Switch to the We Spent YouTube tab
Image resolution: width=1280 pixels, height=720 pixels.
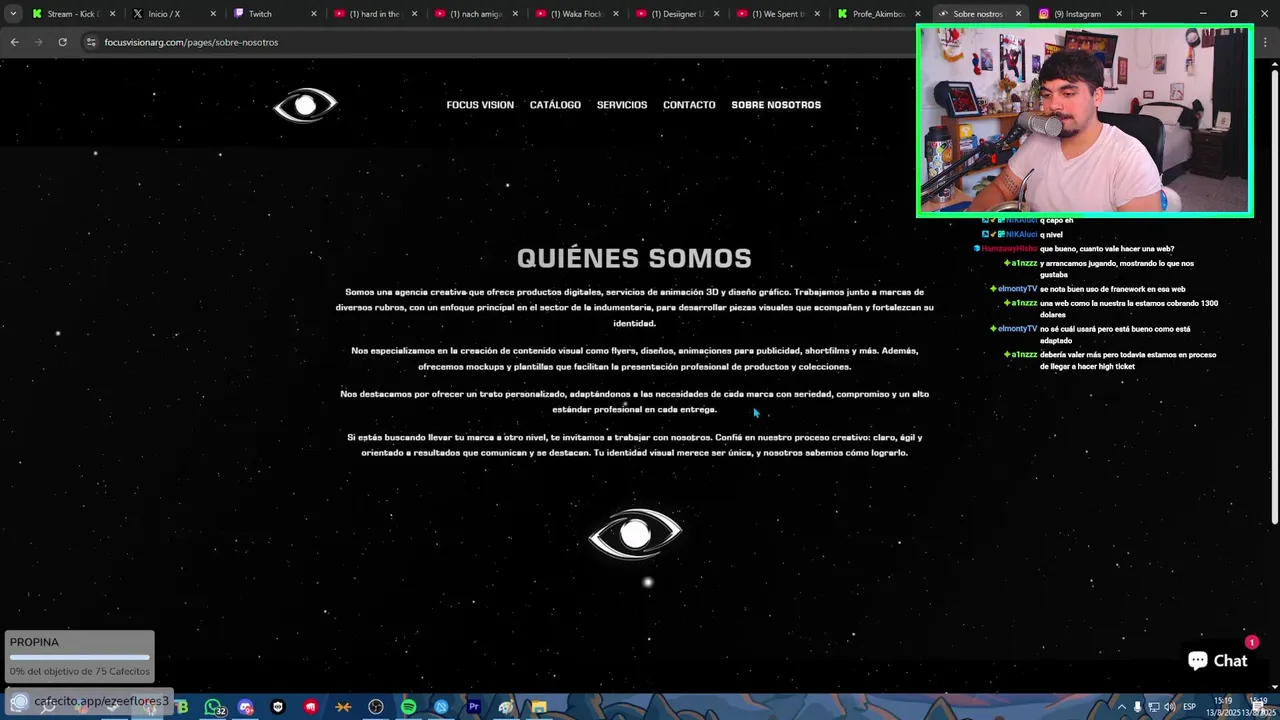pos(777,14)
